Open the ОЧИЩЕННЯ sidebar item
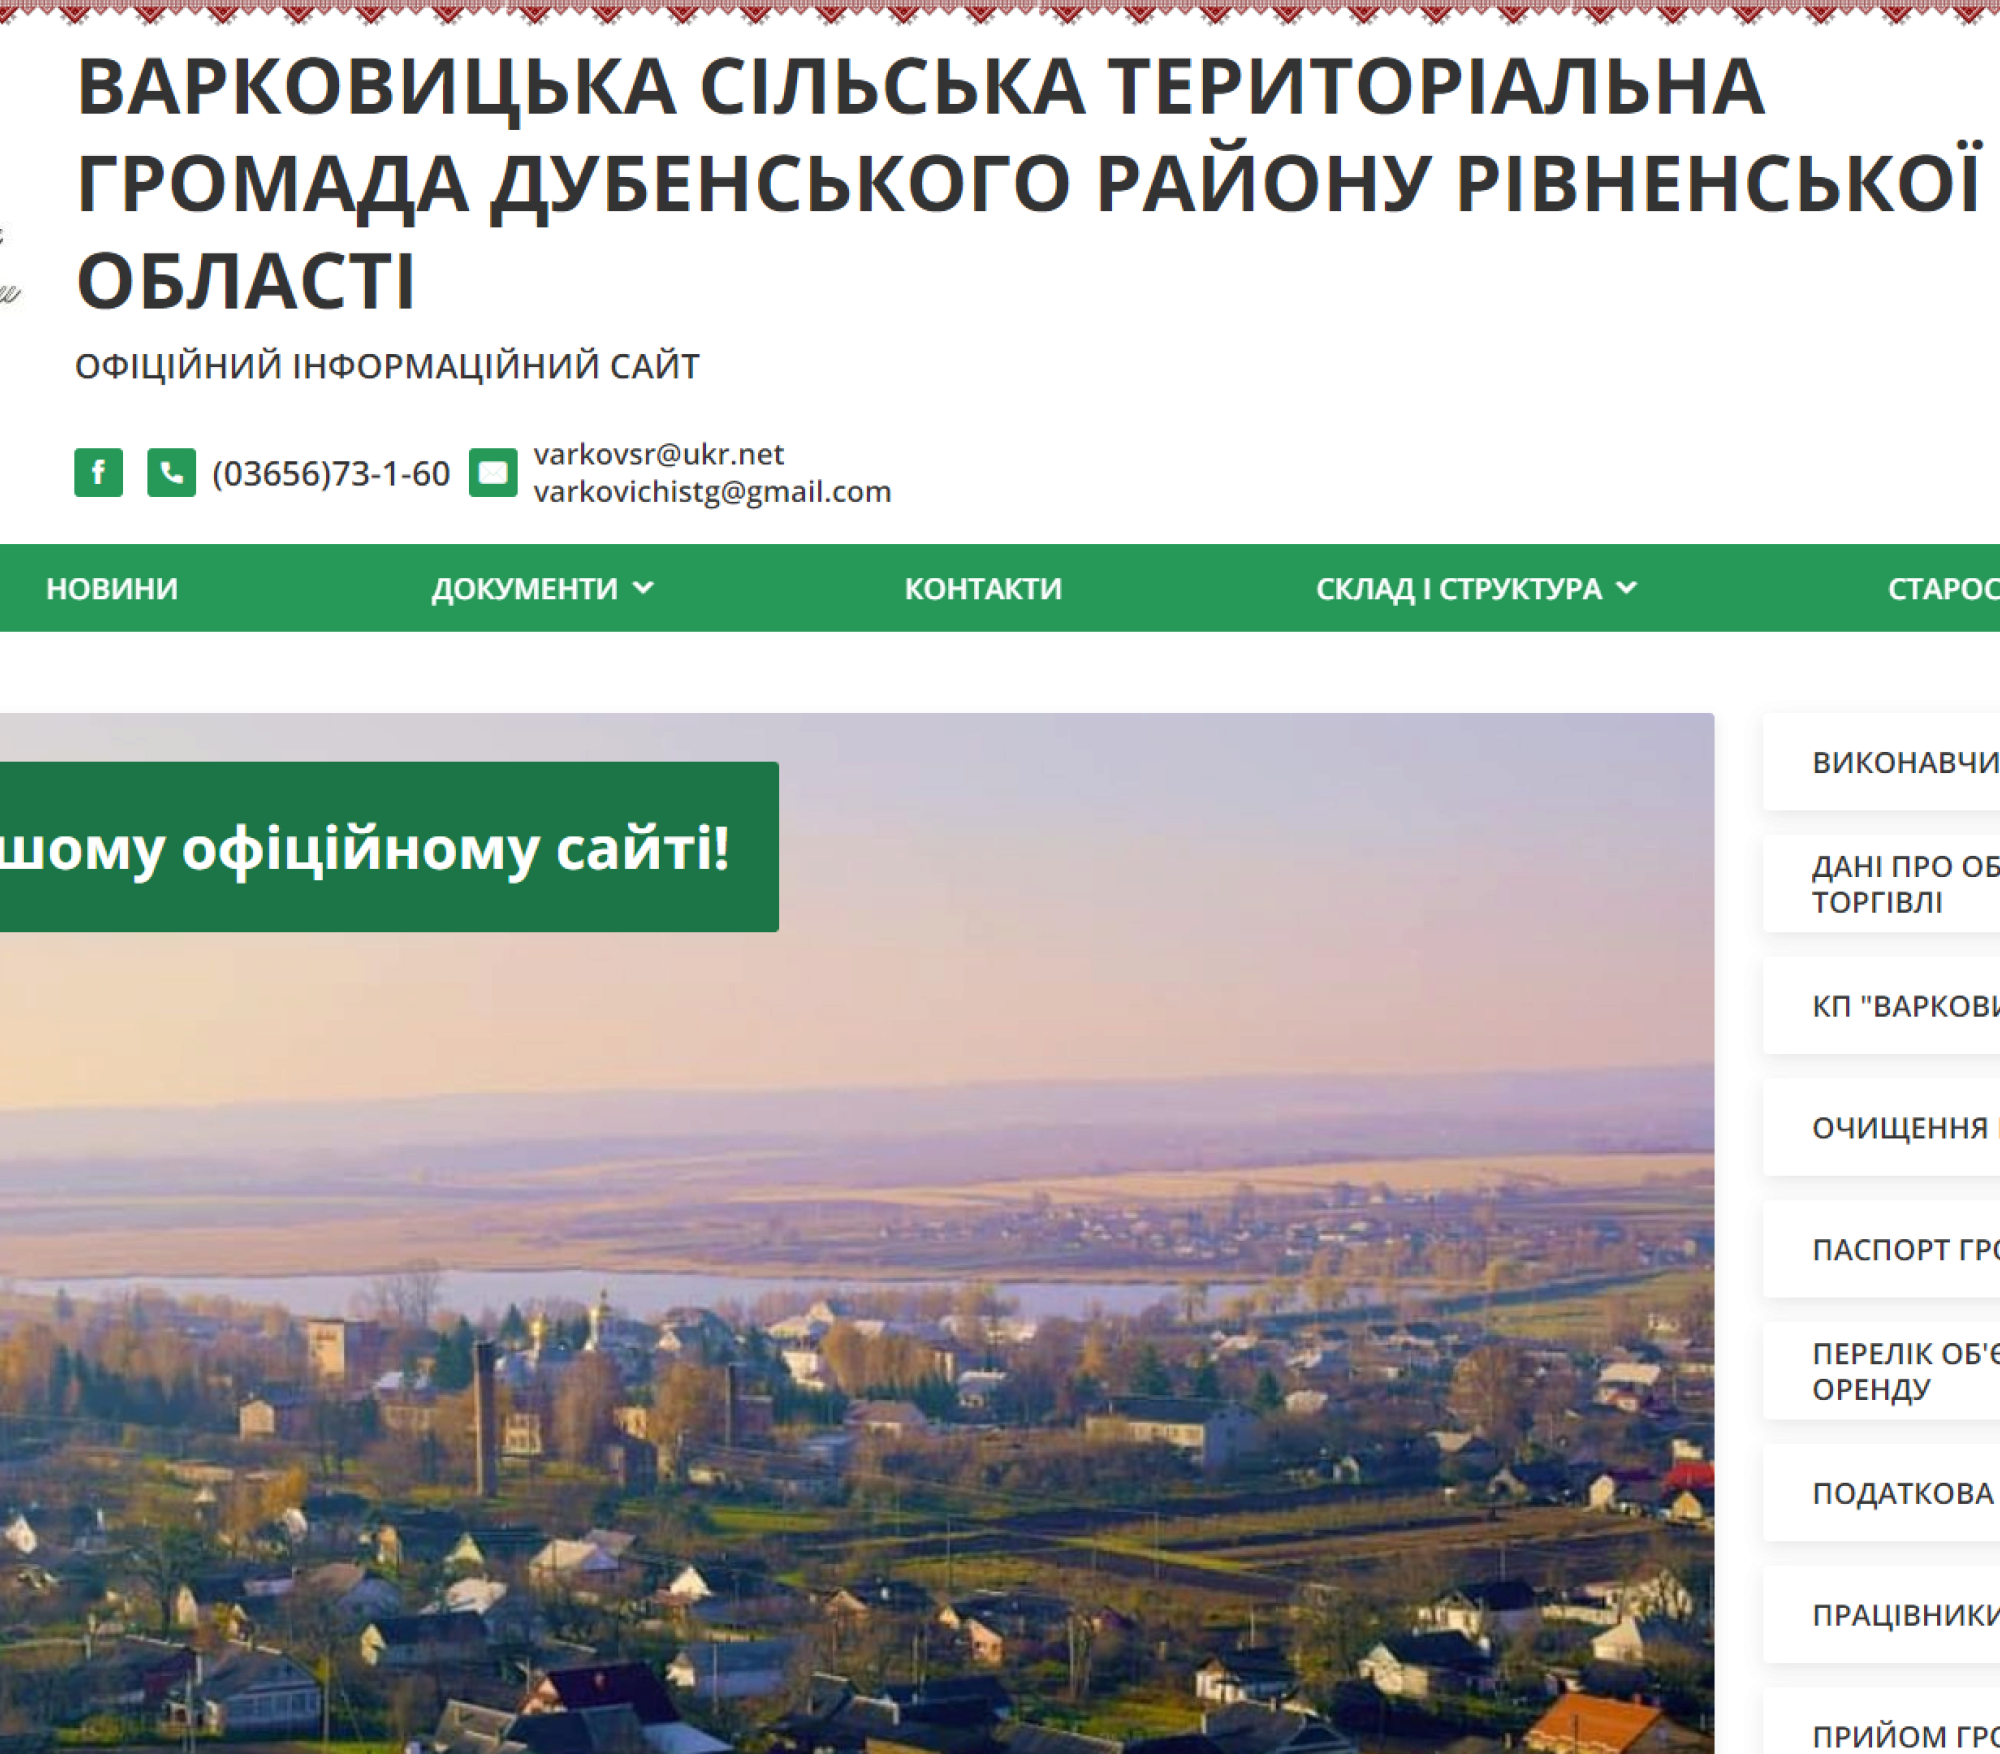Viewport: 2000px width, 1754px height. point(1900,1128)
